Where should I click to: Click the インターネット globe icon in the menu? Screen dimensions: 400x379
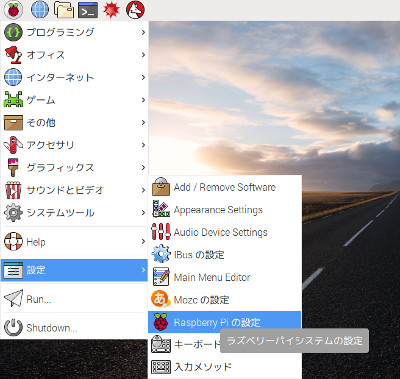tap(13, 77)
